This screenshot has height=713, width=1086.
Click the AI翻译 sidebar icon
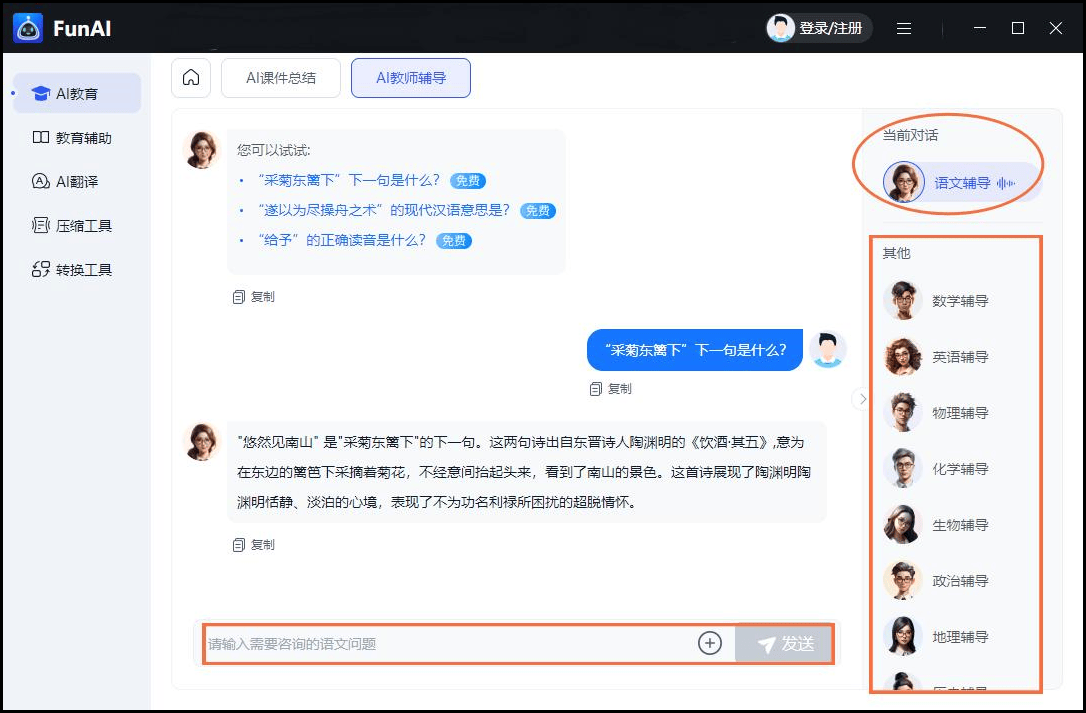point(41,181)
